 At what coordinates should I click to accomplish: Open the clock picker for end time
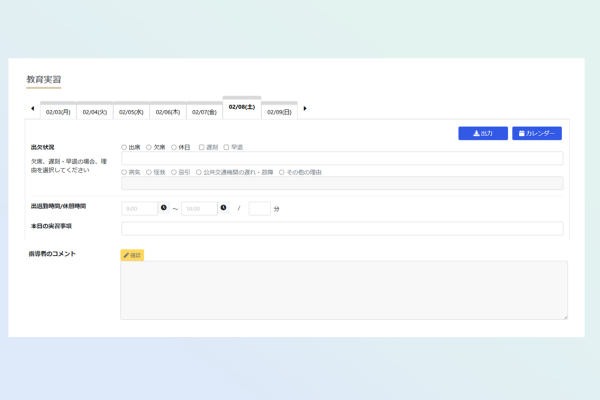point(223,208)
